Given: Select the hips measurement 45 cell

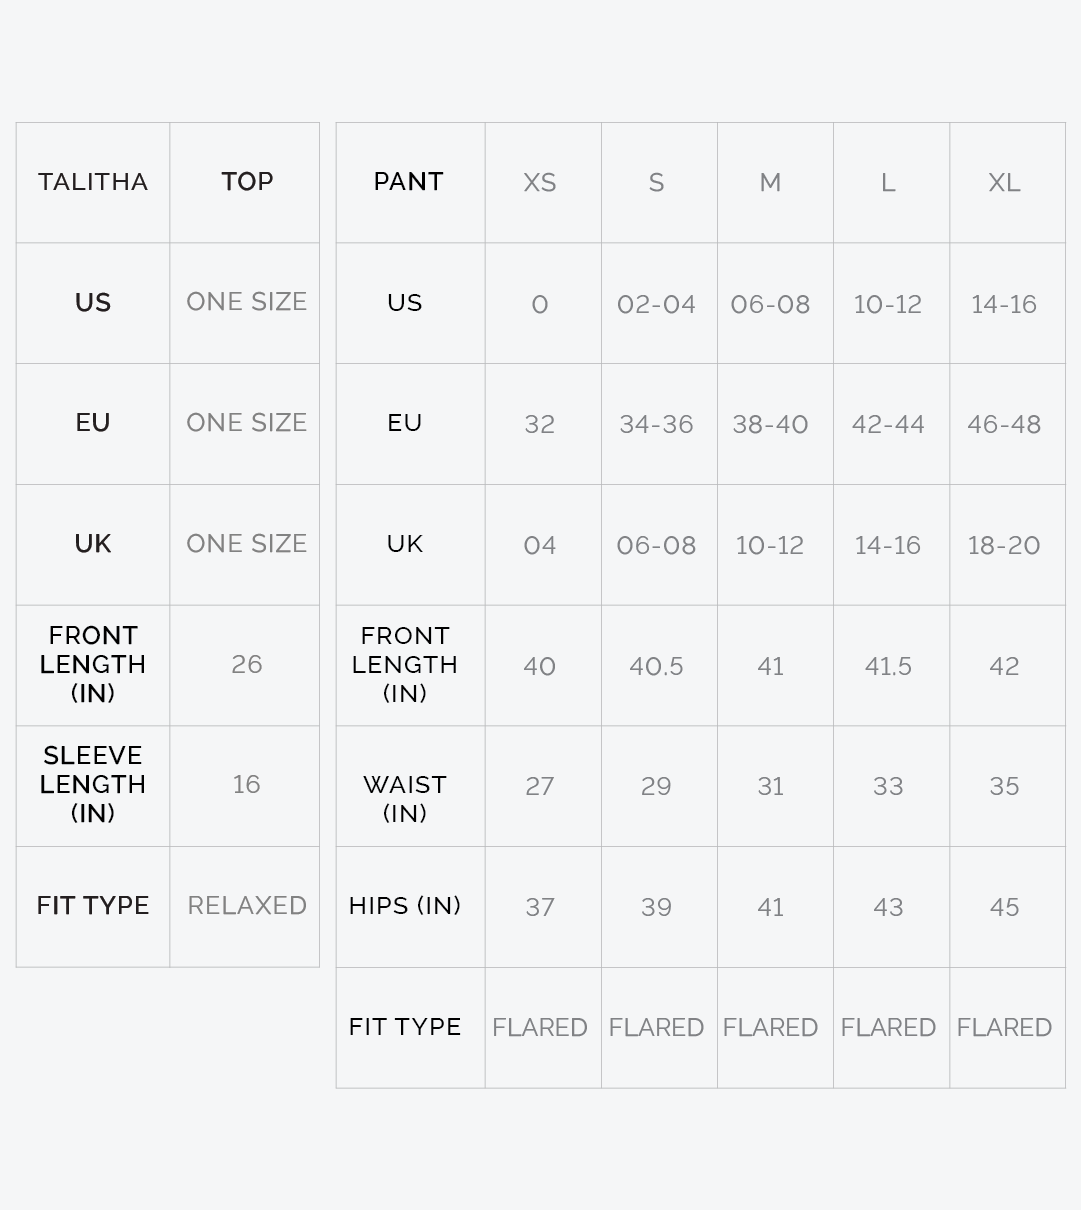Looking at the screenshot, I should click(x=1004, y=908).
